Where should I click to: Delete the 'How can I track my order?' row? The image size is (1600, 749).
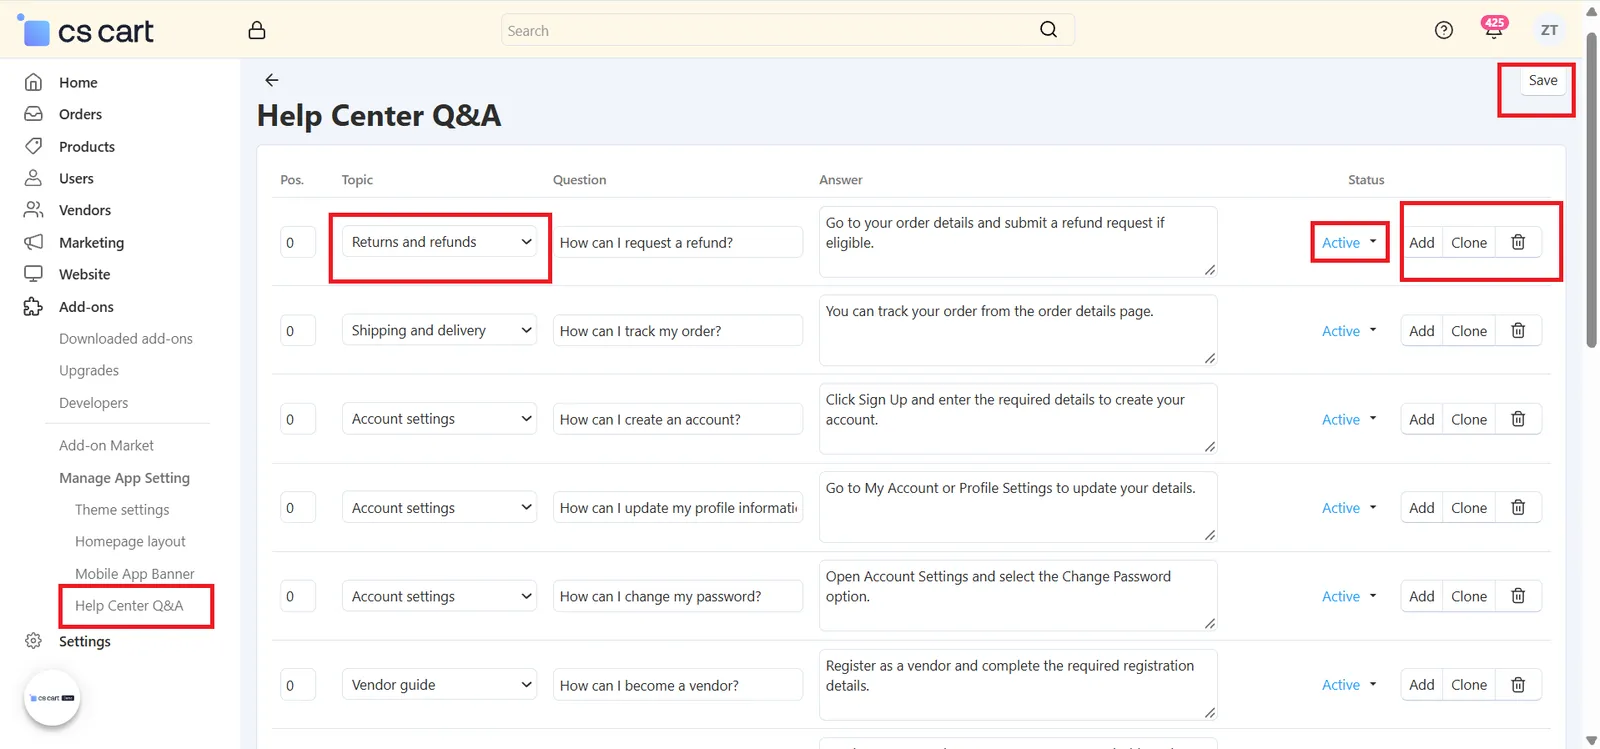pos(1518,331)
